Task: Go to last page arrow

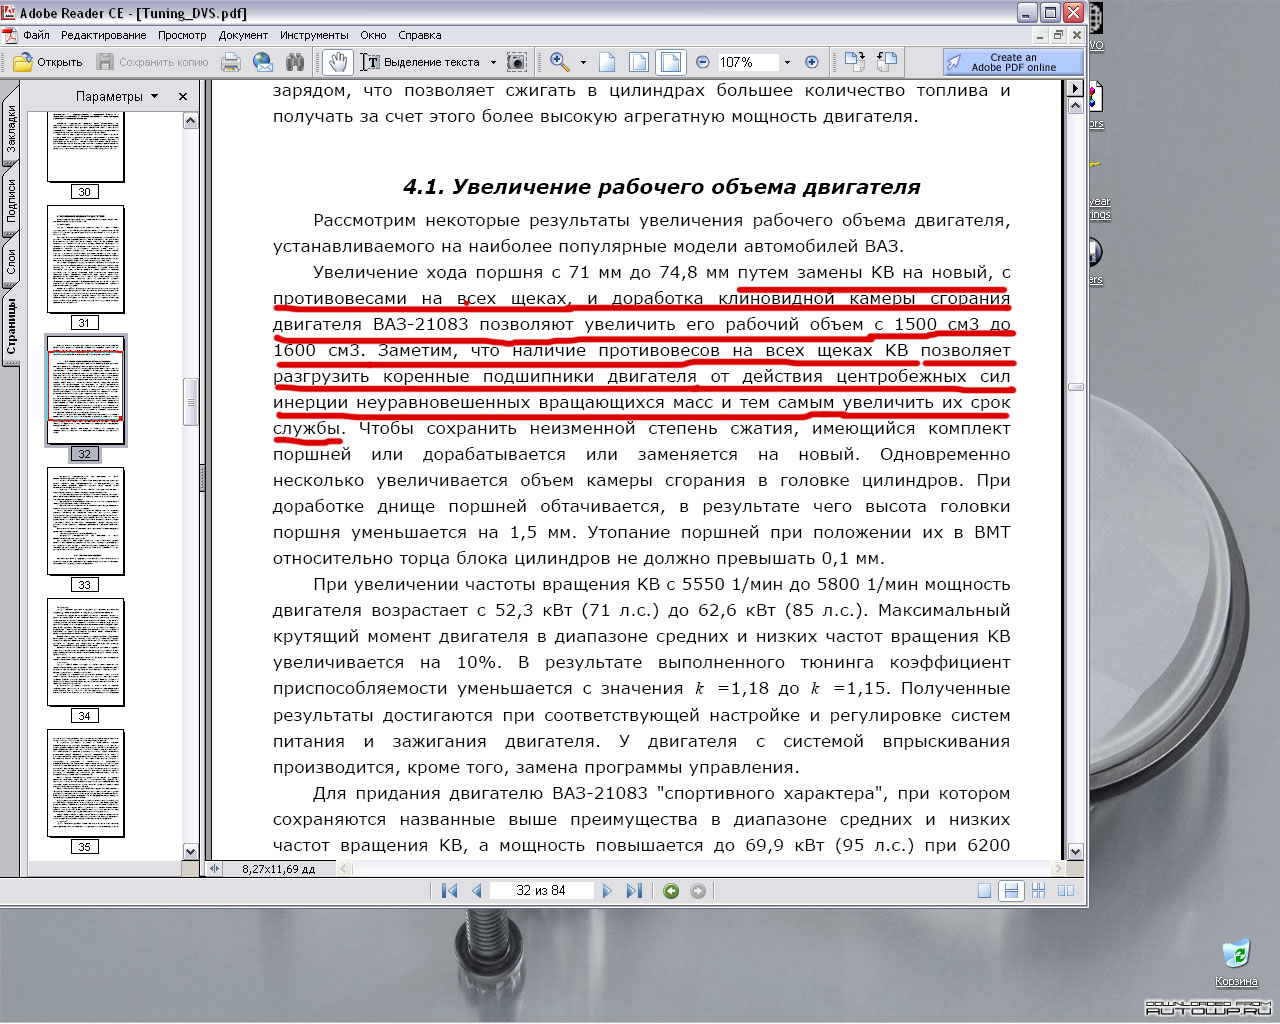Action: click(634, 891)
